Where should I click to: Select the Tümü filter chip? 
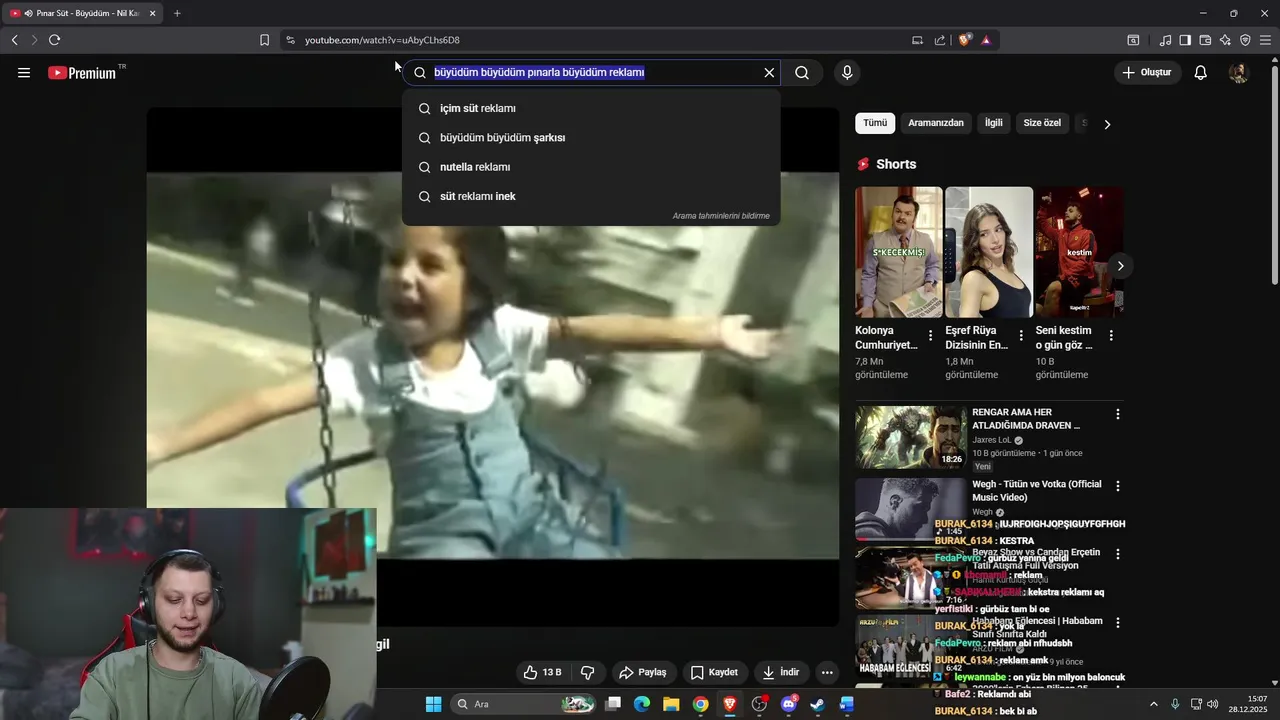coord(875,123)
